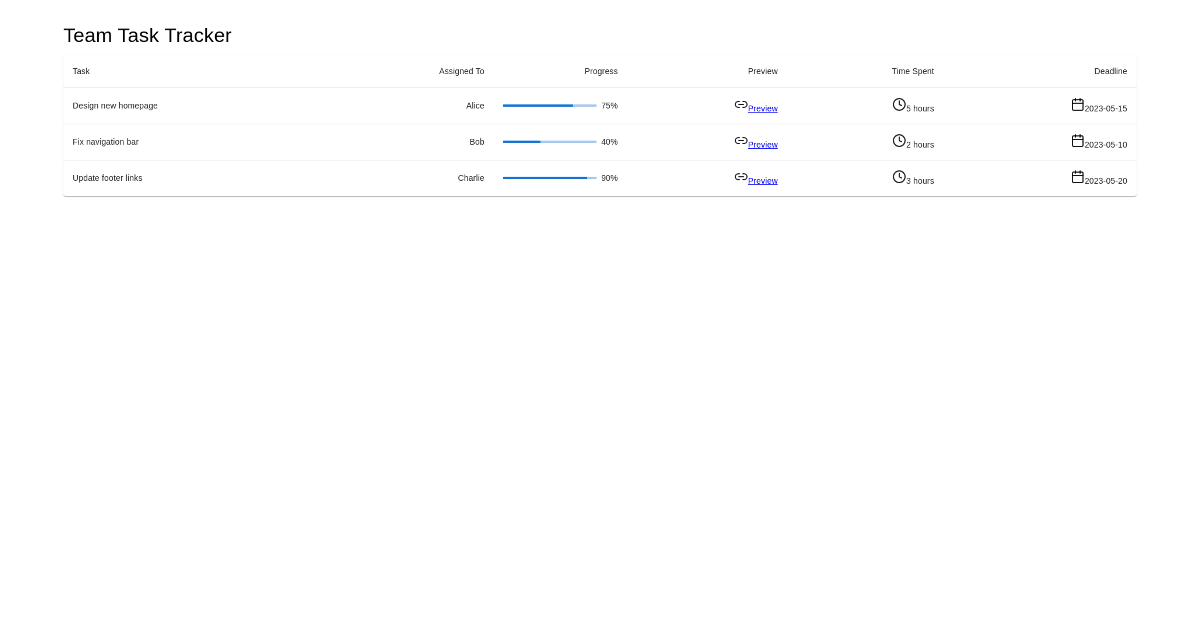Click the calendar icon beside 2023-05-15
This screenshot has width=1200, height=630.
(1077, 103)
